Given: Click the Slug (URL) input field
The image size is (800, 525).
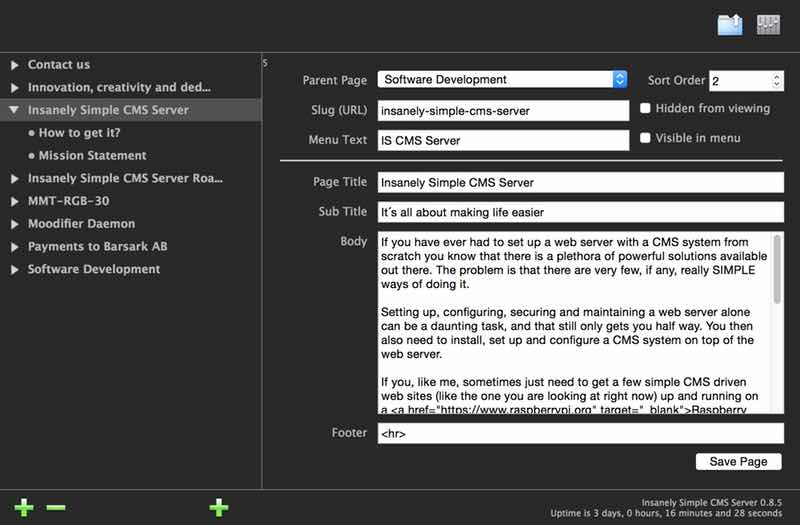Looking at the screenshot, I should [503, 111].
